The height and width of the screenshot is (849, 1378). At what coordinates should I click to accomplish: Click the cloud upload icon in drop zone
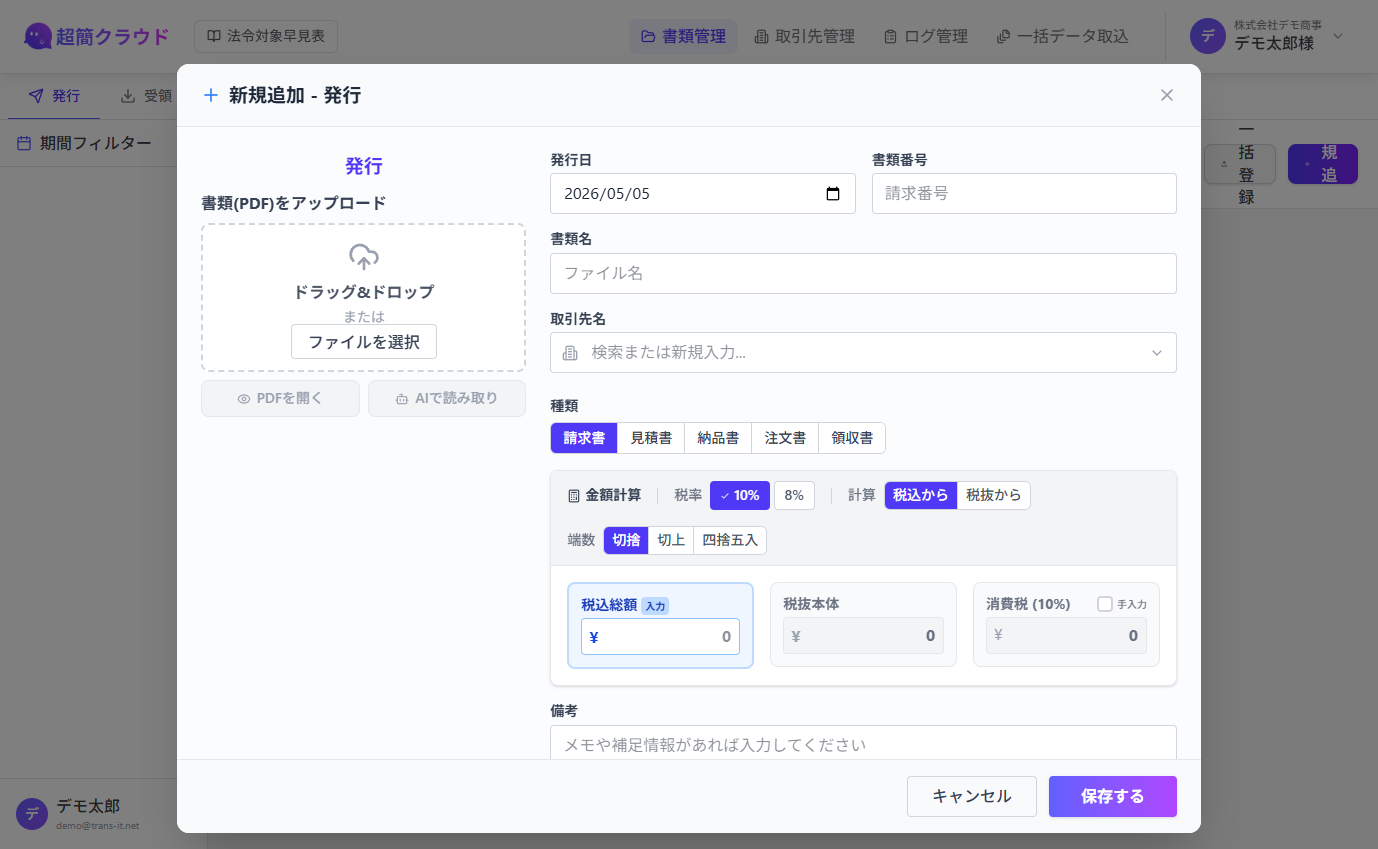363,257
